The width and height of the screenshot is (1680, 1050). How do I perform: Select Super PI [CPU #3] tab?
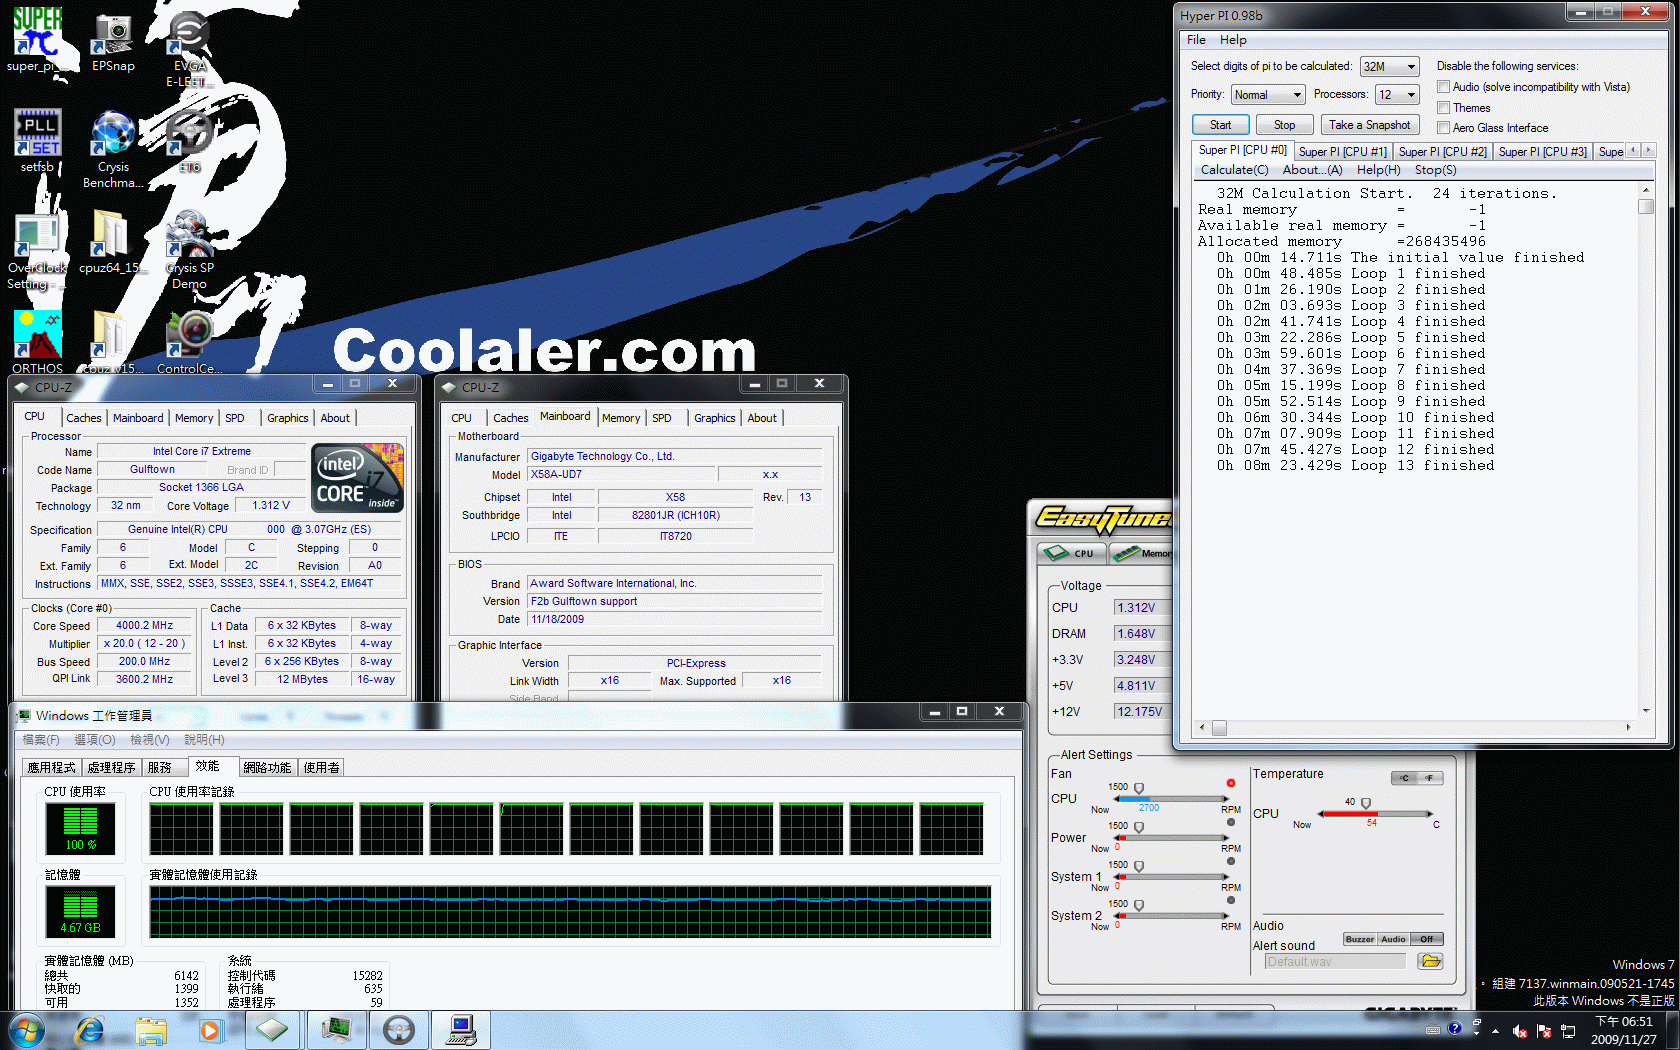1543,152
